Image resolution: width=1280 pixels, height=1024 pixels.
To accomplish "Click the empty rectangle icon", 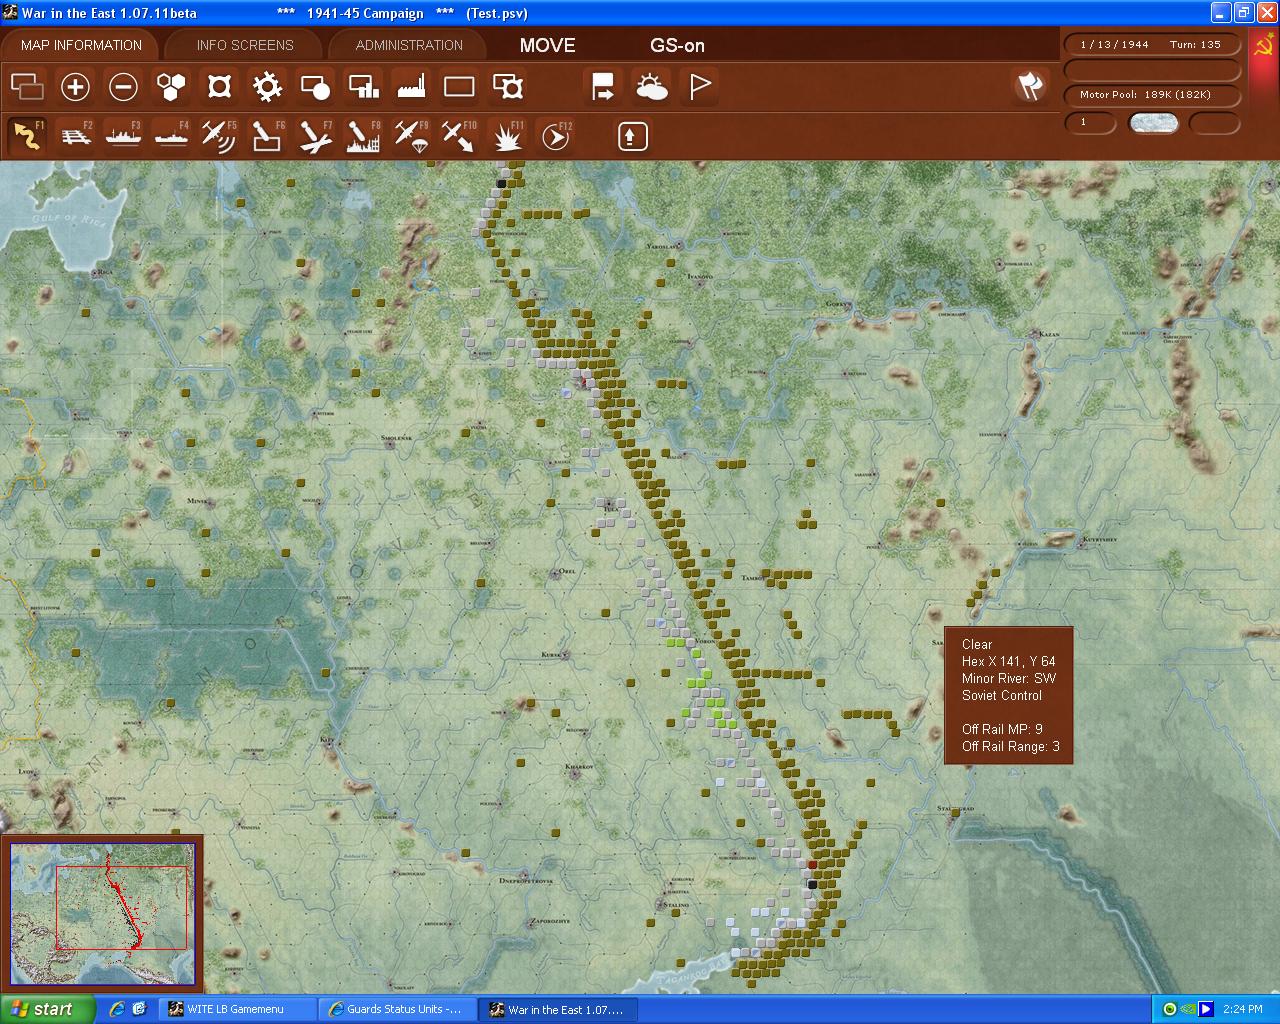I will pyautogui.click(x=459, y=87).
